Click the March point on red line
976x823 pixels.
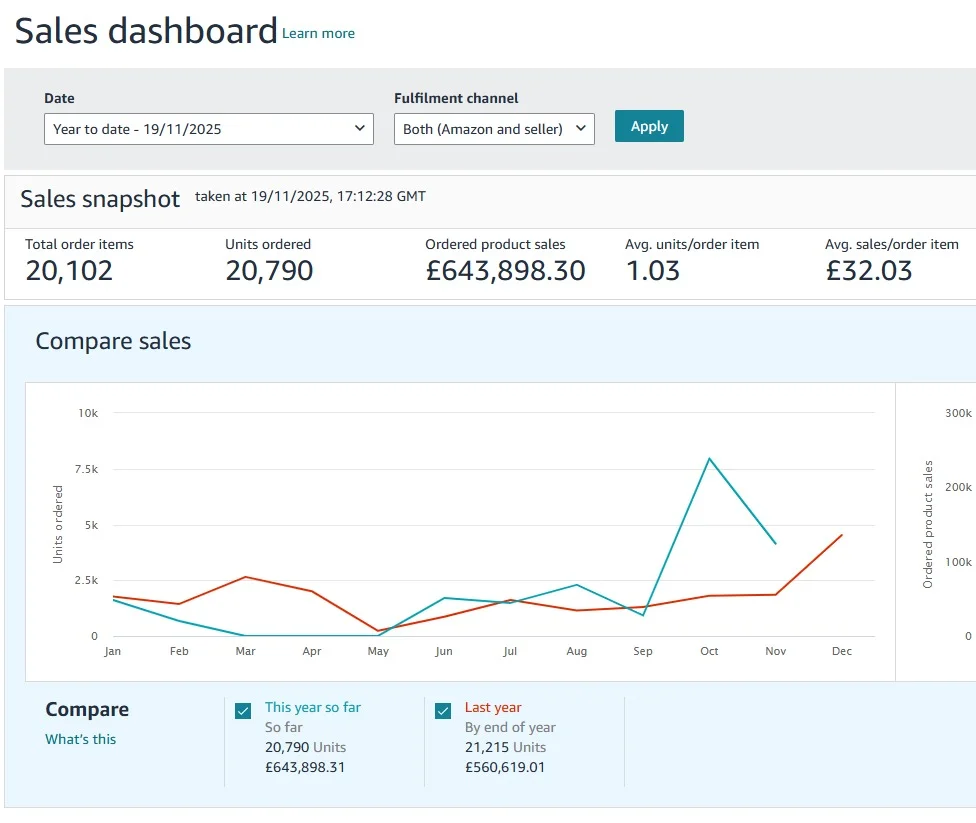coord(246,577)
